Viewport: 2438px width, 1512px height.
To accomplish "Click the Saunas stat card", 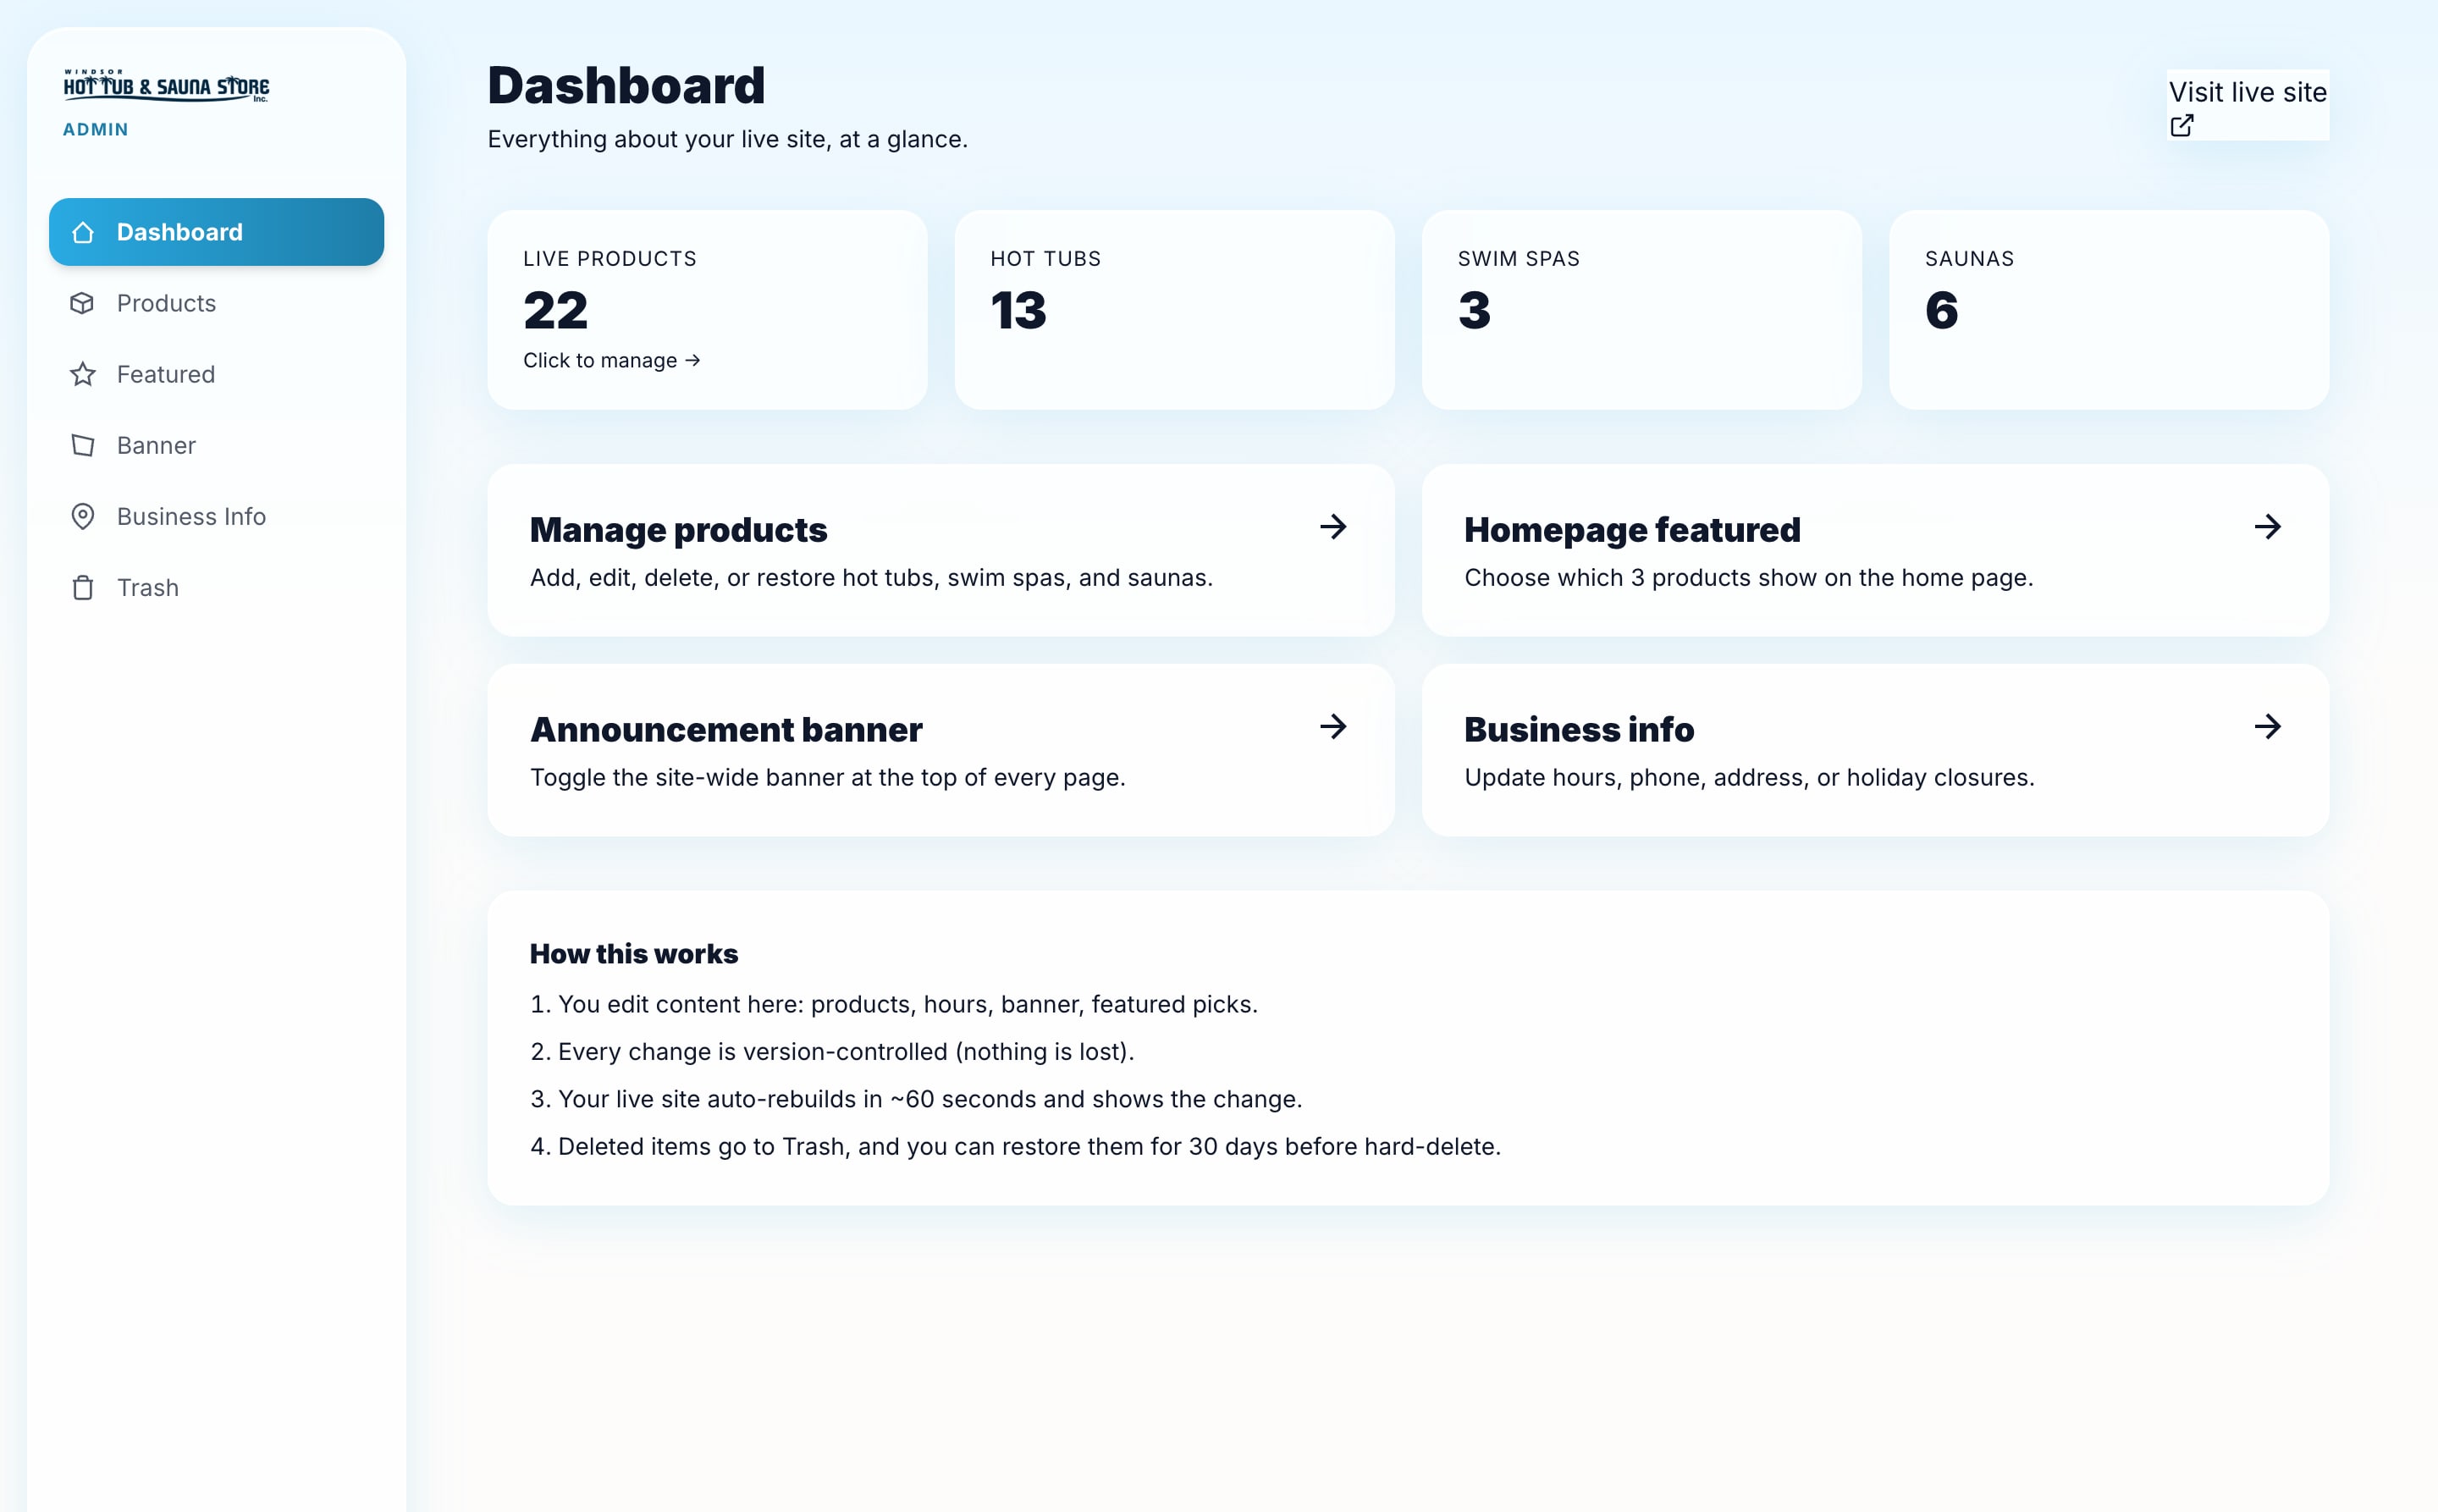I will [2108, 309].
